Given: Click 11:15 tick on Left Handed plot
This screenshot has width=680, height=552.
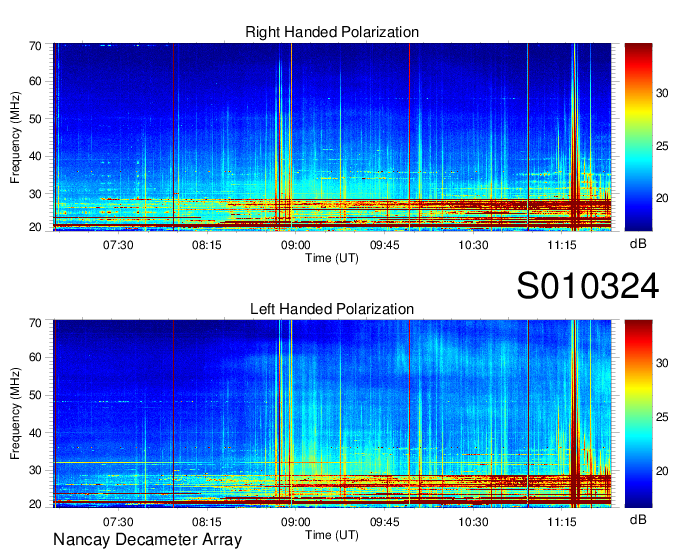Looking at the screenshot, I should (x=562, y=522).
